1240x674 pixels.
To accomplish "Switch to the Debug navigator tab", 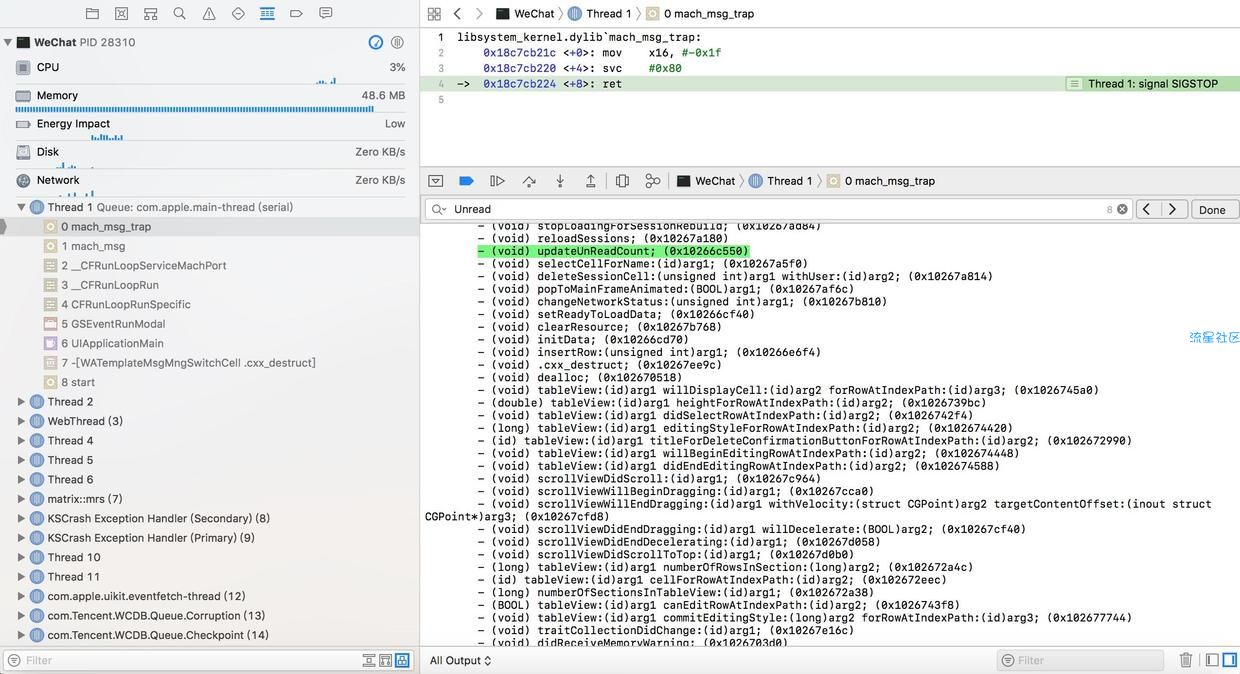I will (267, 14).
